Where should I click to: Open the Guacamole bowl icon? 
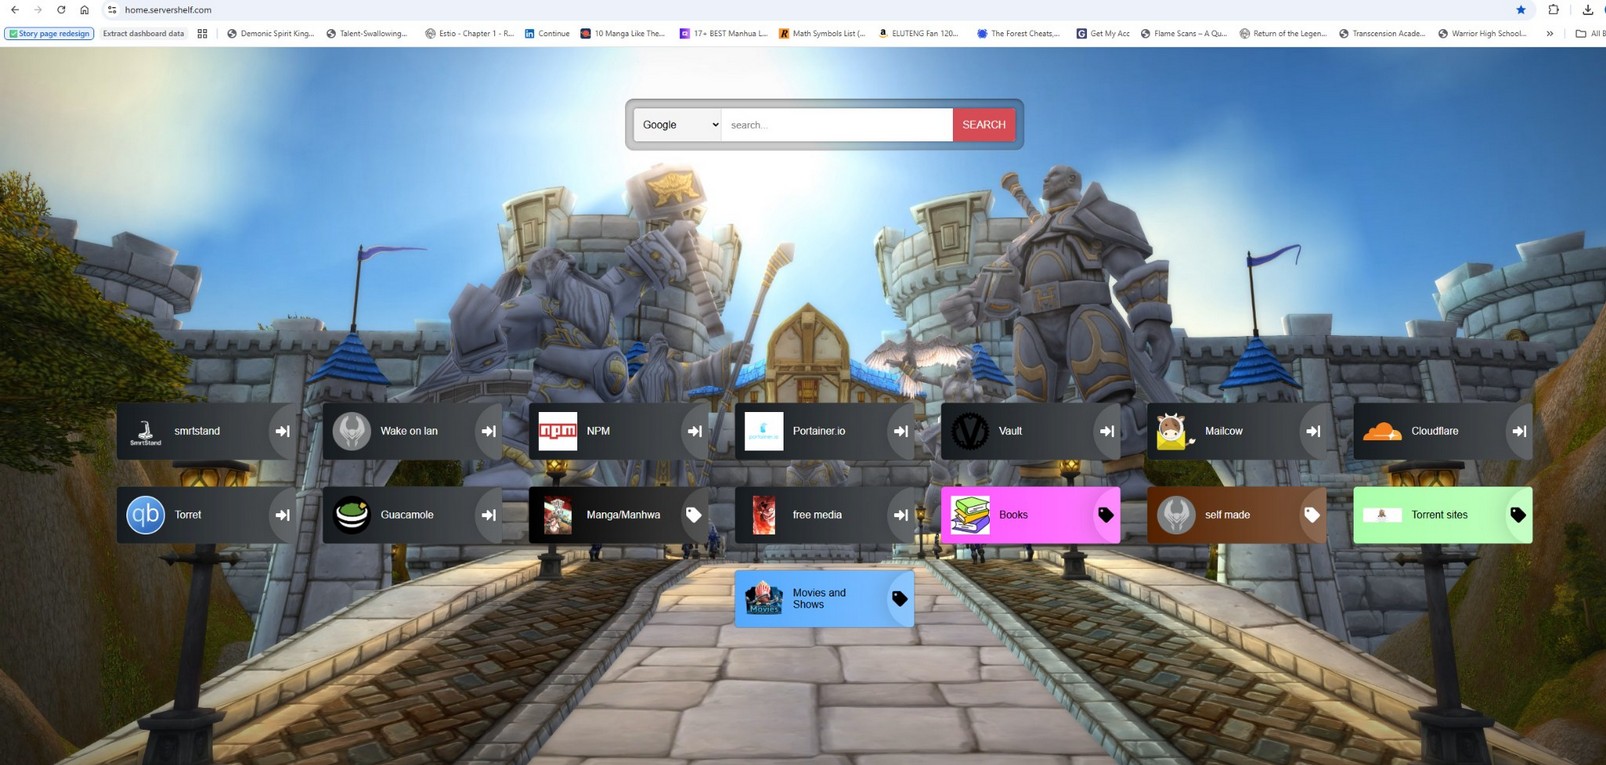pos(352,515)
